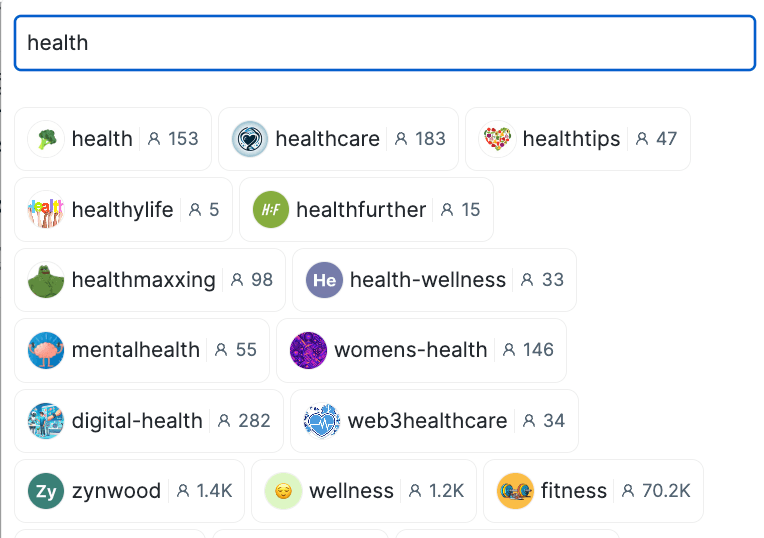Select the mentalhealth channel label
The height and width of the screenshot is (538, 764).
136,350
